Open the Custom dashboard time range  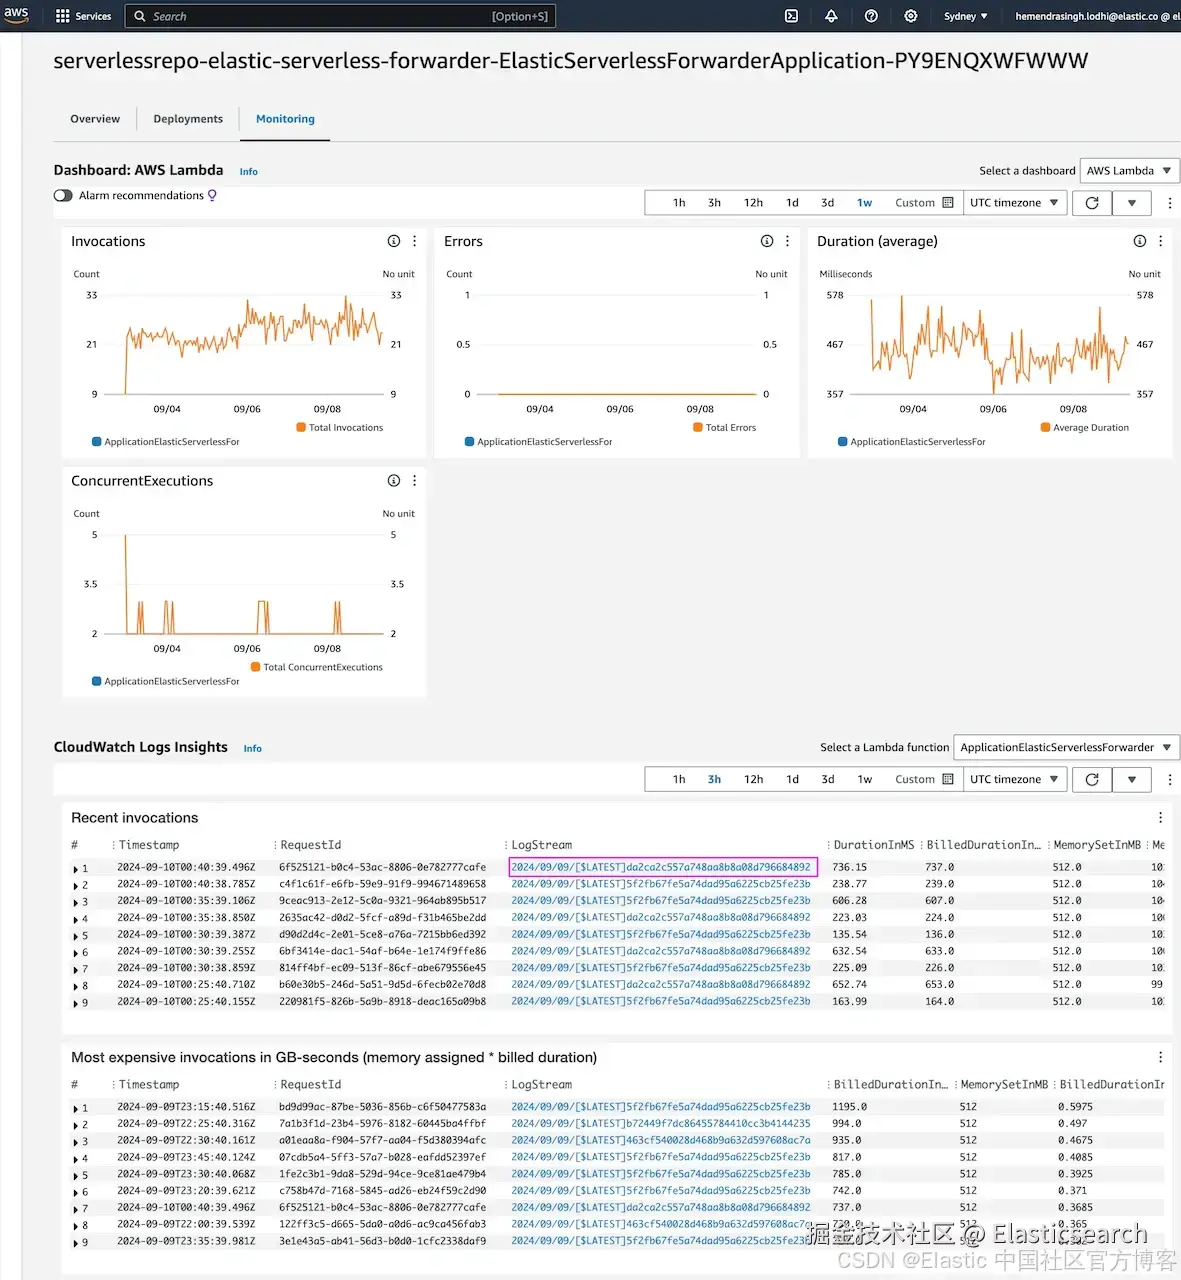[x=924, y=203]
